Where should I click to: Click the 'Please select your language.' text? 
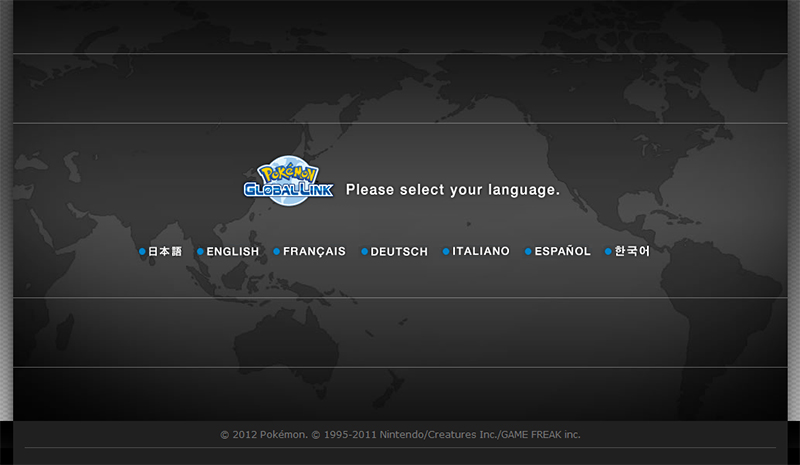(453, 190)
